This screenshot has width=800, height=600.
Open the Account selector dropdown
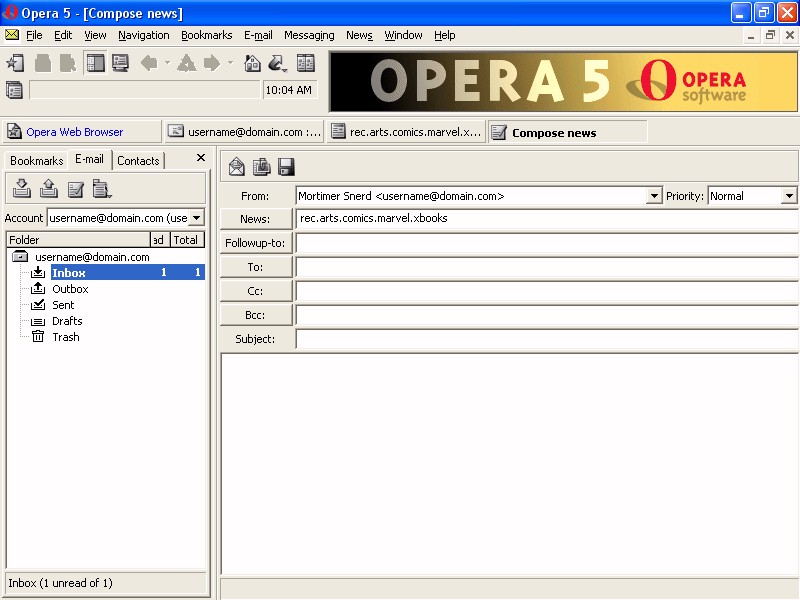[x=196, y=218]
